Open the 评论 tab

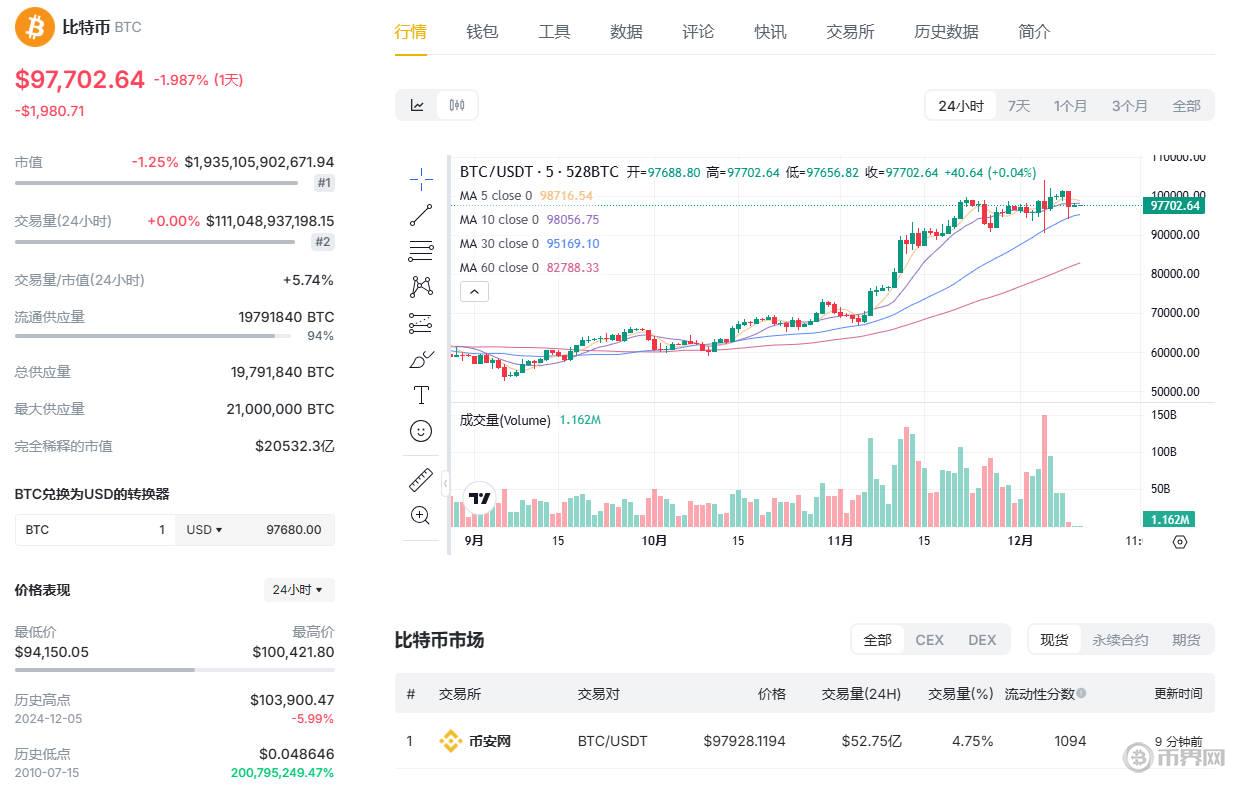point(698,32)
